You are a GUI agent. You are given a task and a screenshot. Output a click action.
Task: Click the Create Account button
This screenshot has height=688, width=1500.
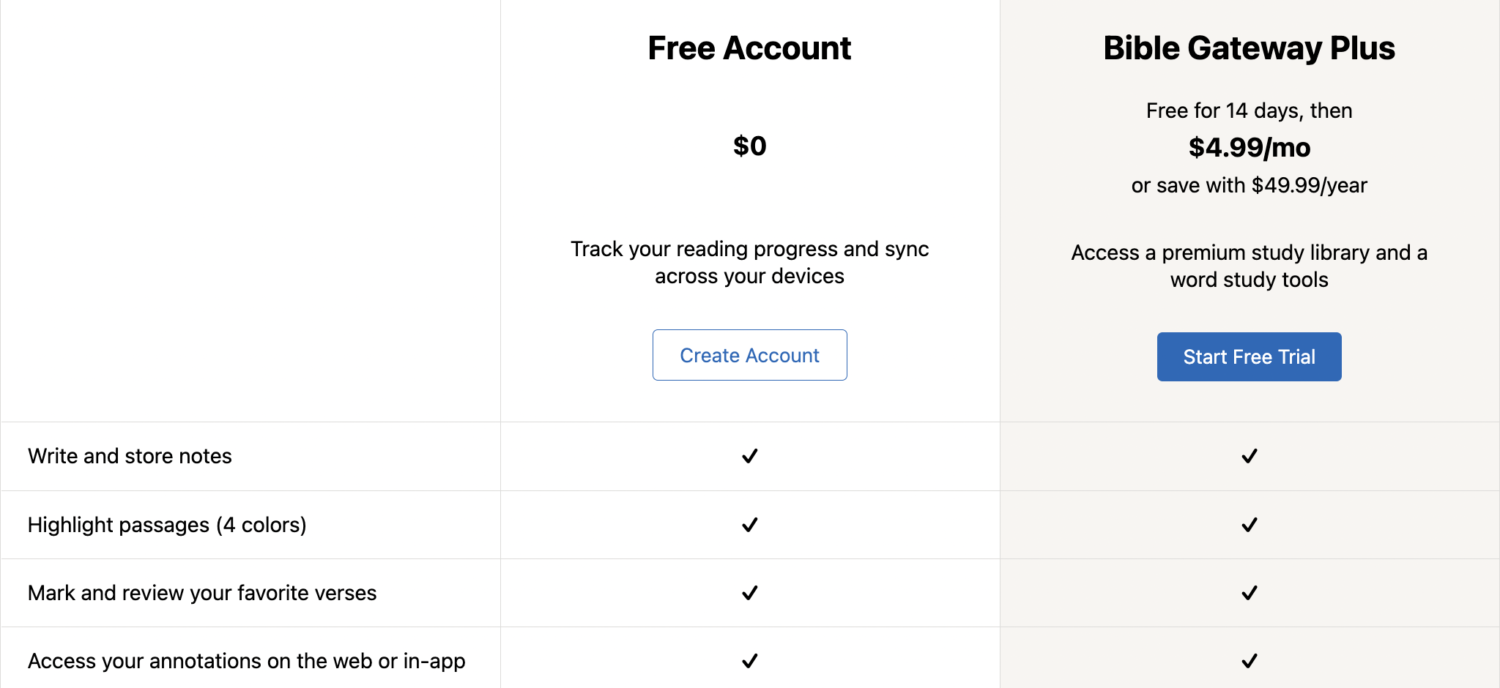[x=749, y=355]
